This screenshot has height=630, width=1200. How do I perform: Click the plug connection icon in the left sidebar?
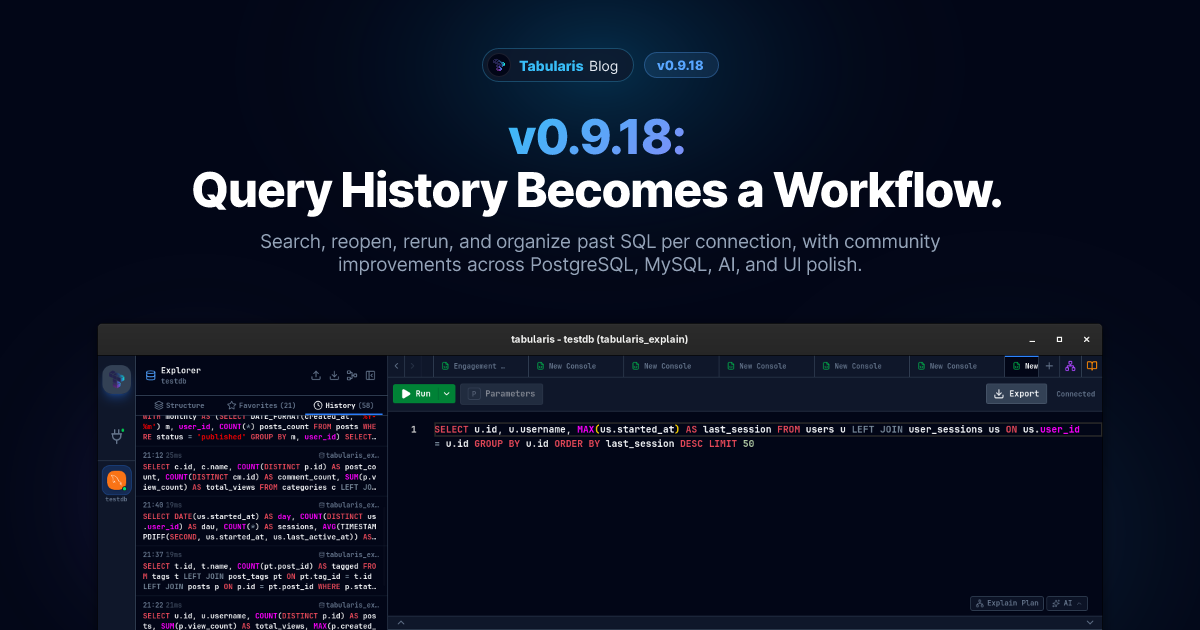(116, 436)
